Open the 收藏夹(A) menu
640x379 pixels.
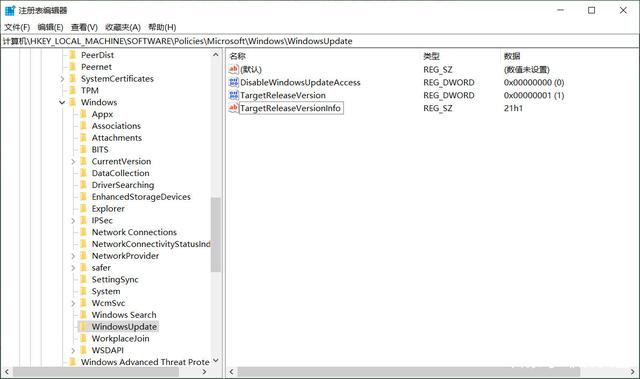[123, 27]
